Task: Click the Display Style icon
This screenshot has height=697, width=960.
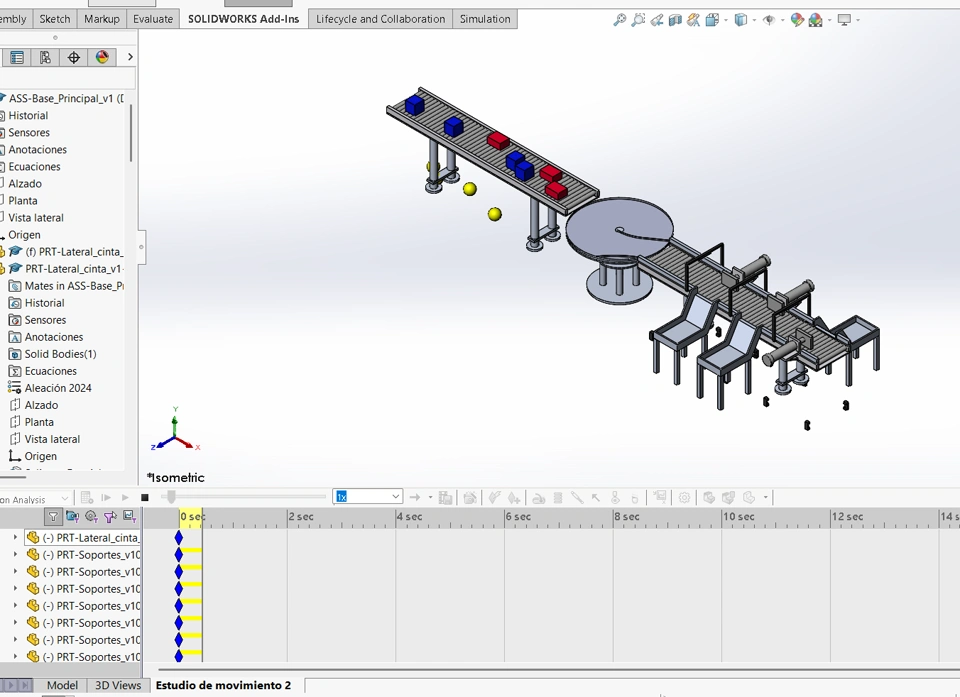Action: (x=741, y=20)
